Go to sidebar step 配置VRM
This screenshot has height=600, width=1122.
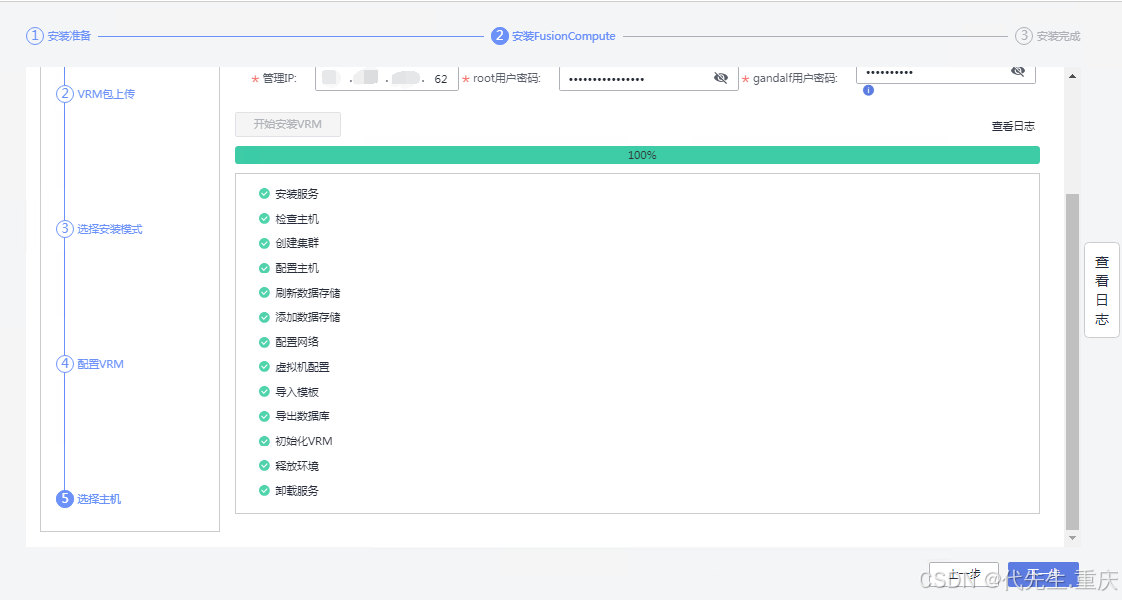[90, 364]
